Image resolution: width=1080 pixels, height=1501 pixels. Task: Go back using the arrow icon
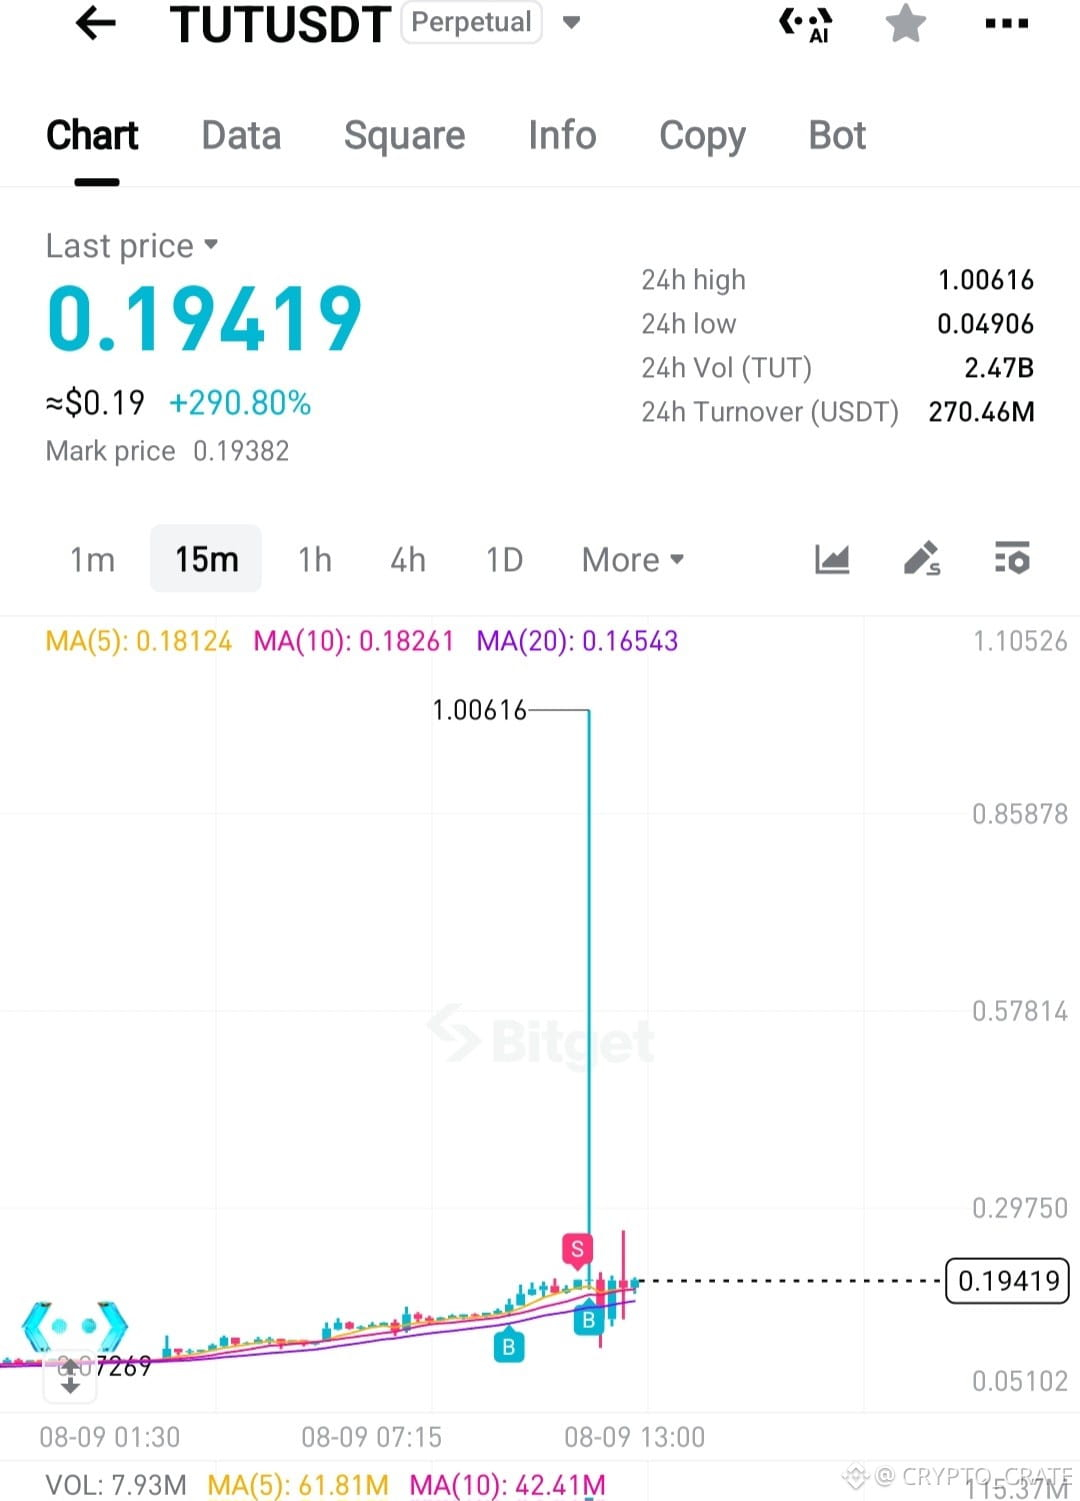point(96,23)
